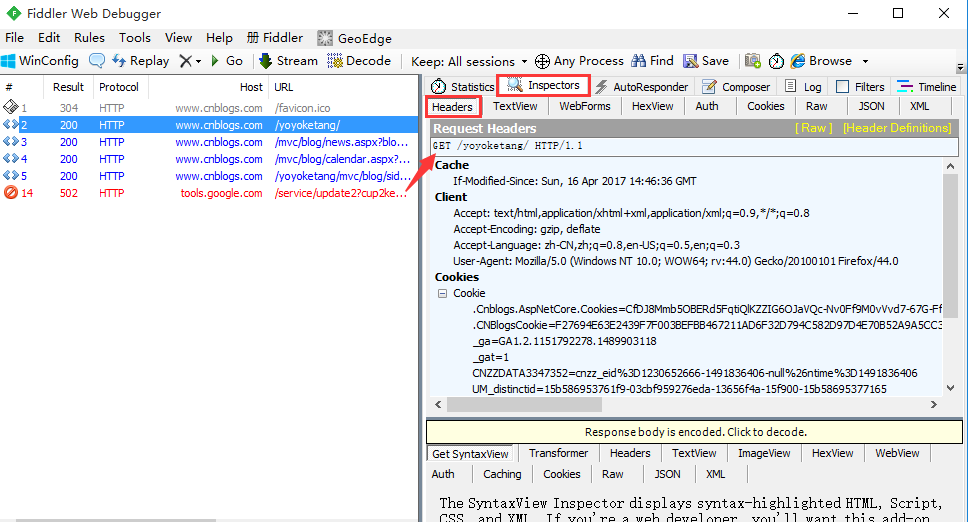Select session 3 news.aspx row
The image size is (968, 522).
click(x=209, y=142)
